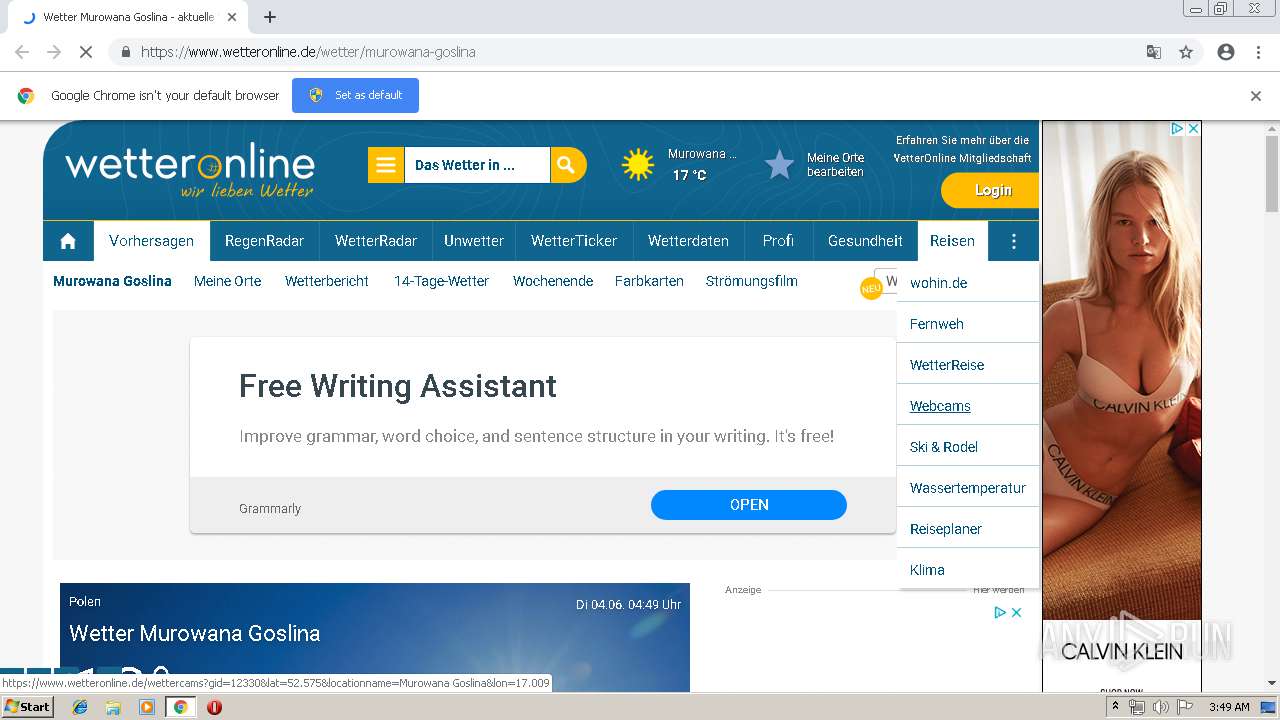Go to the home icon in navigation bar
The height and width of the screenshot is (720, 1280).
tap(68, 241)
